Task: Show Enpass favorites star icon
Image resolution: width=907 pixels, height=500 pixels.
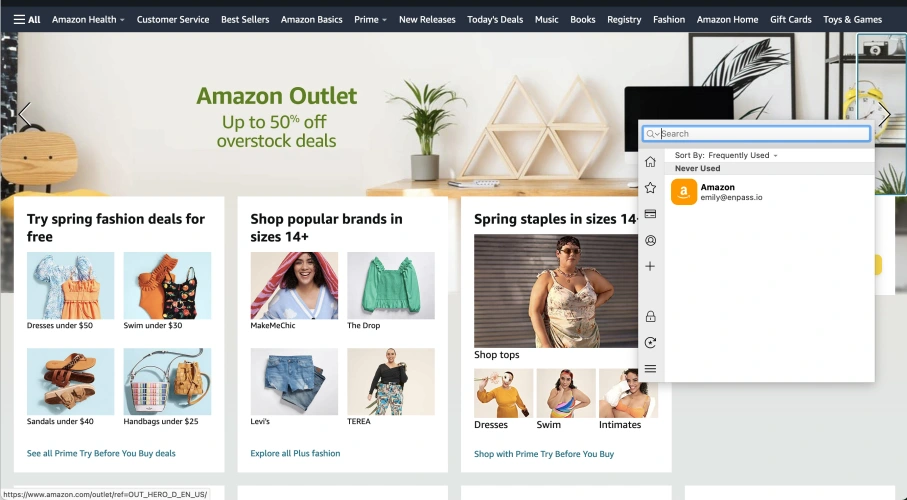Action: coord(650,188)
